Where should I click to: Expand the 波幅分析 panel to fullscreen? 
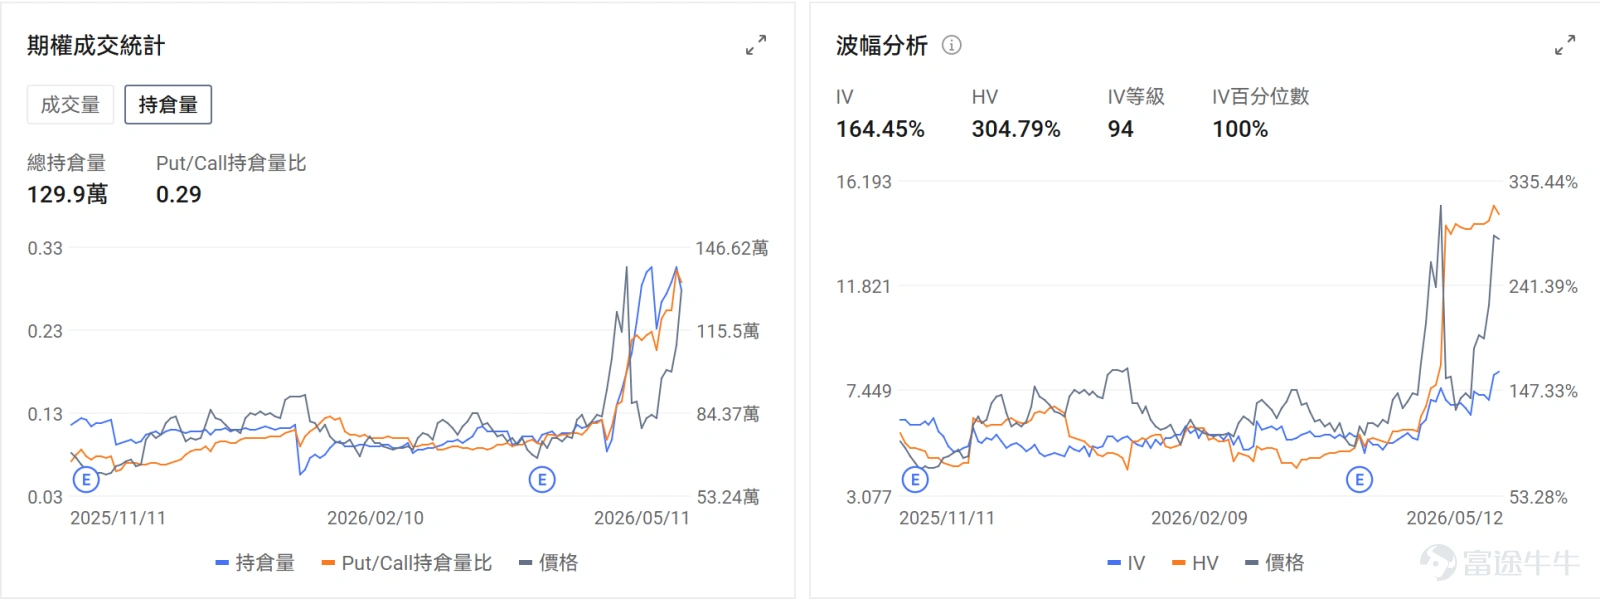click(x=1565, y=45)
